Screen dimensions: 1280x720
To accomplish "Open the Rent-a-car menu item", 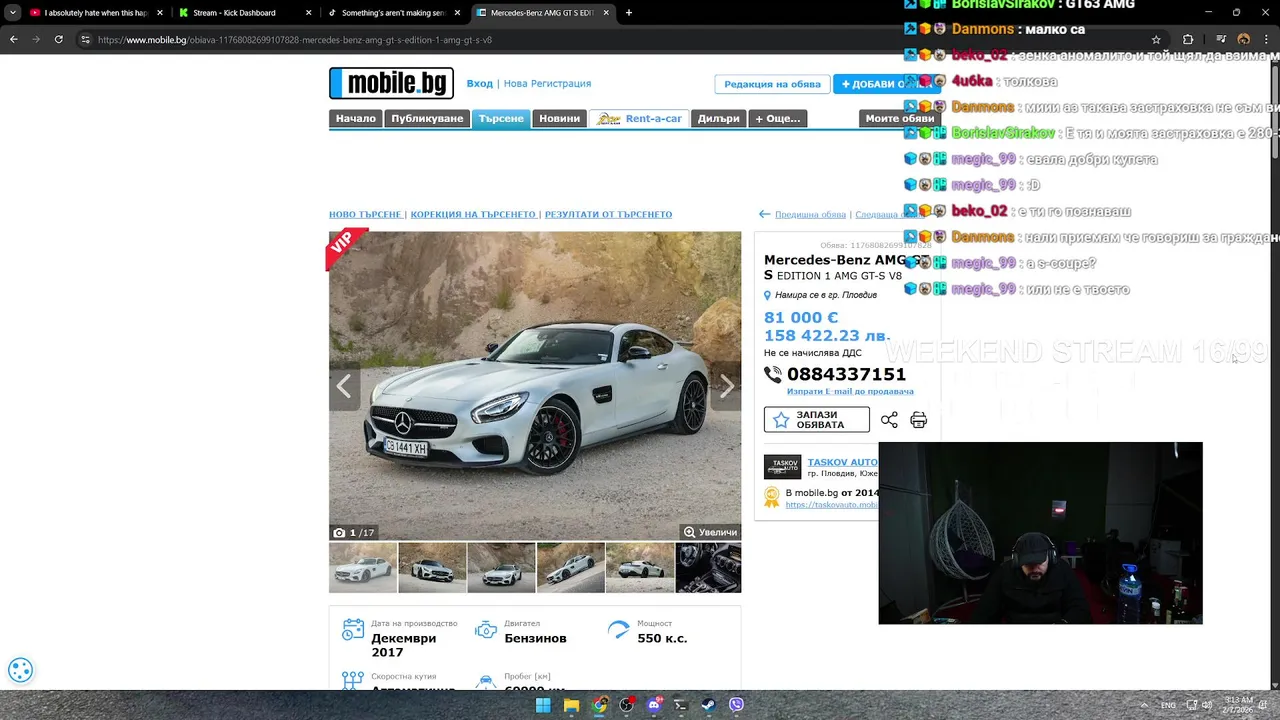I will tap(639, 118).
